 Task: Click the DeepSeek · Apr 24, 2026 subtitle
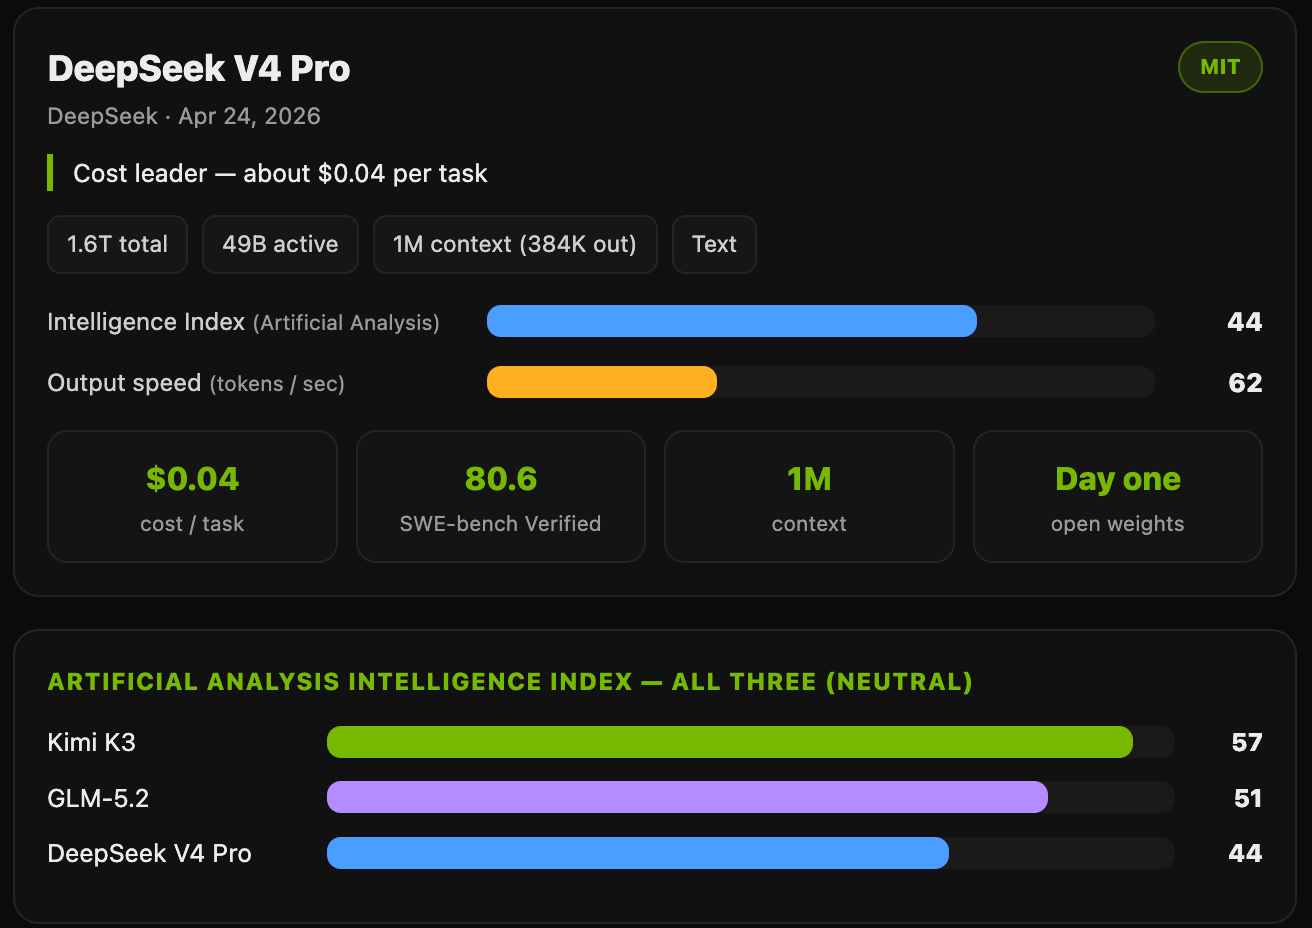[184, 116]
